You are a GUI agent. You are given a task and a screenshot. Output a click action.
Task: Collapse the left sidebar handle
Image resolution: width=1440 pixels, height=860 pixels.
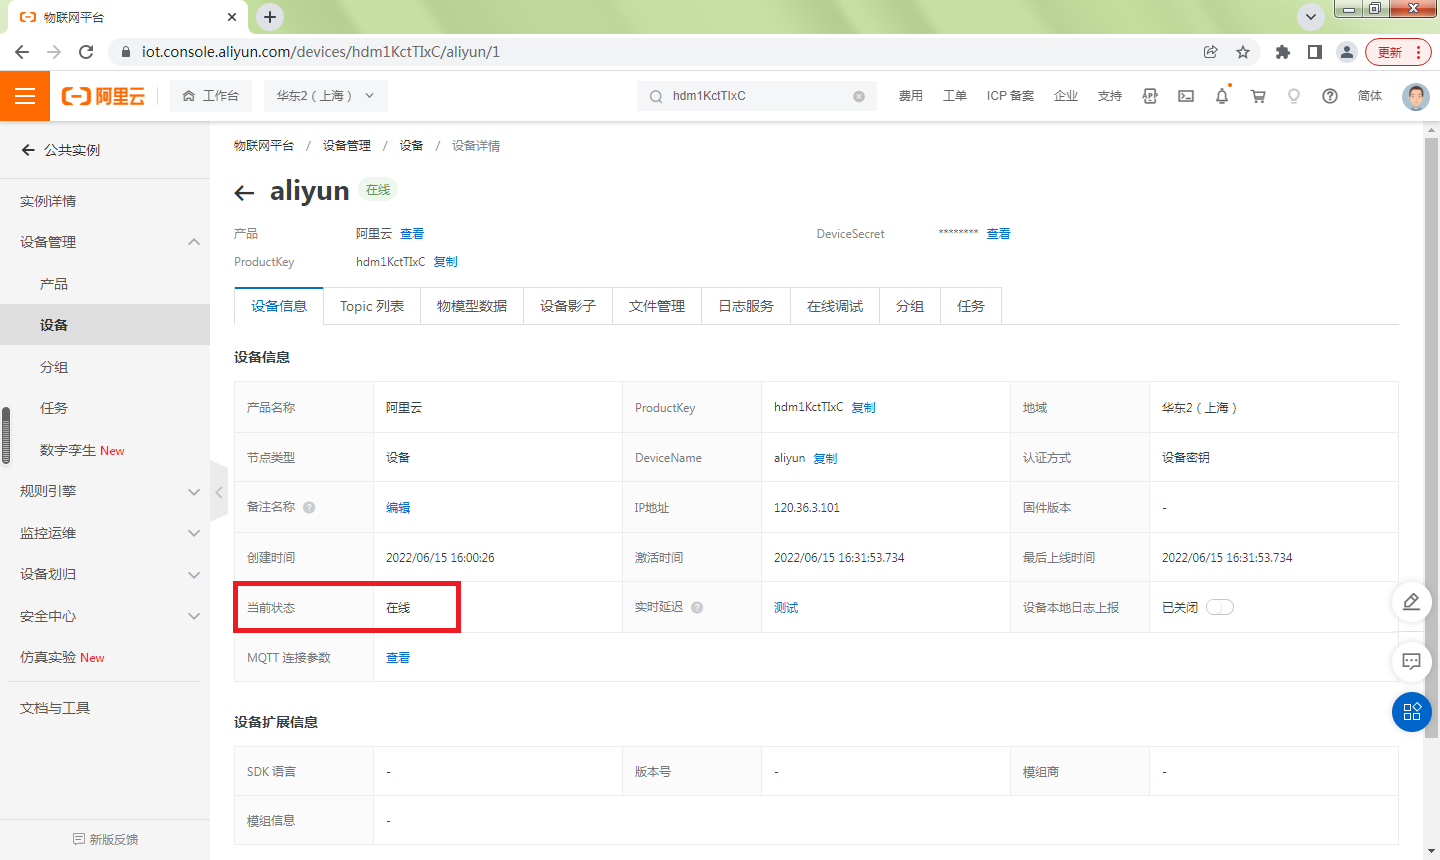219,492
